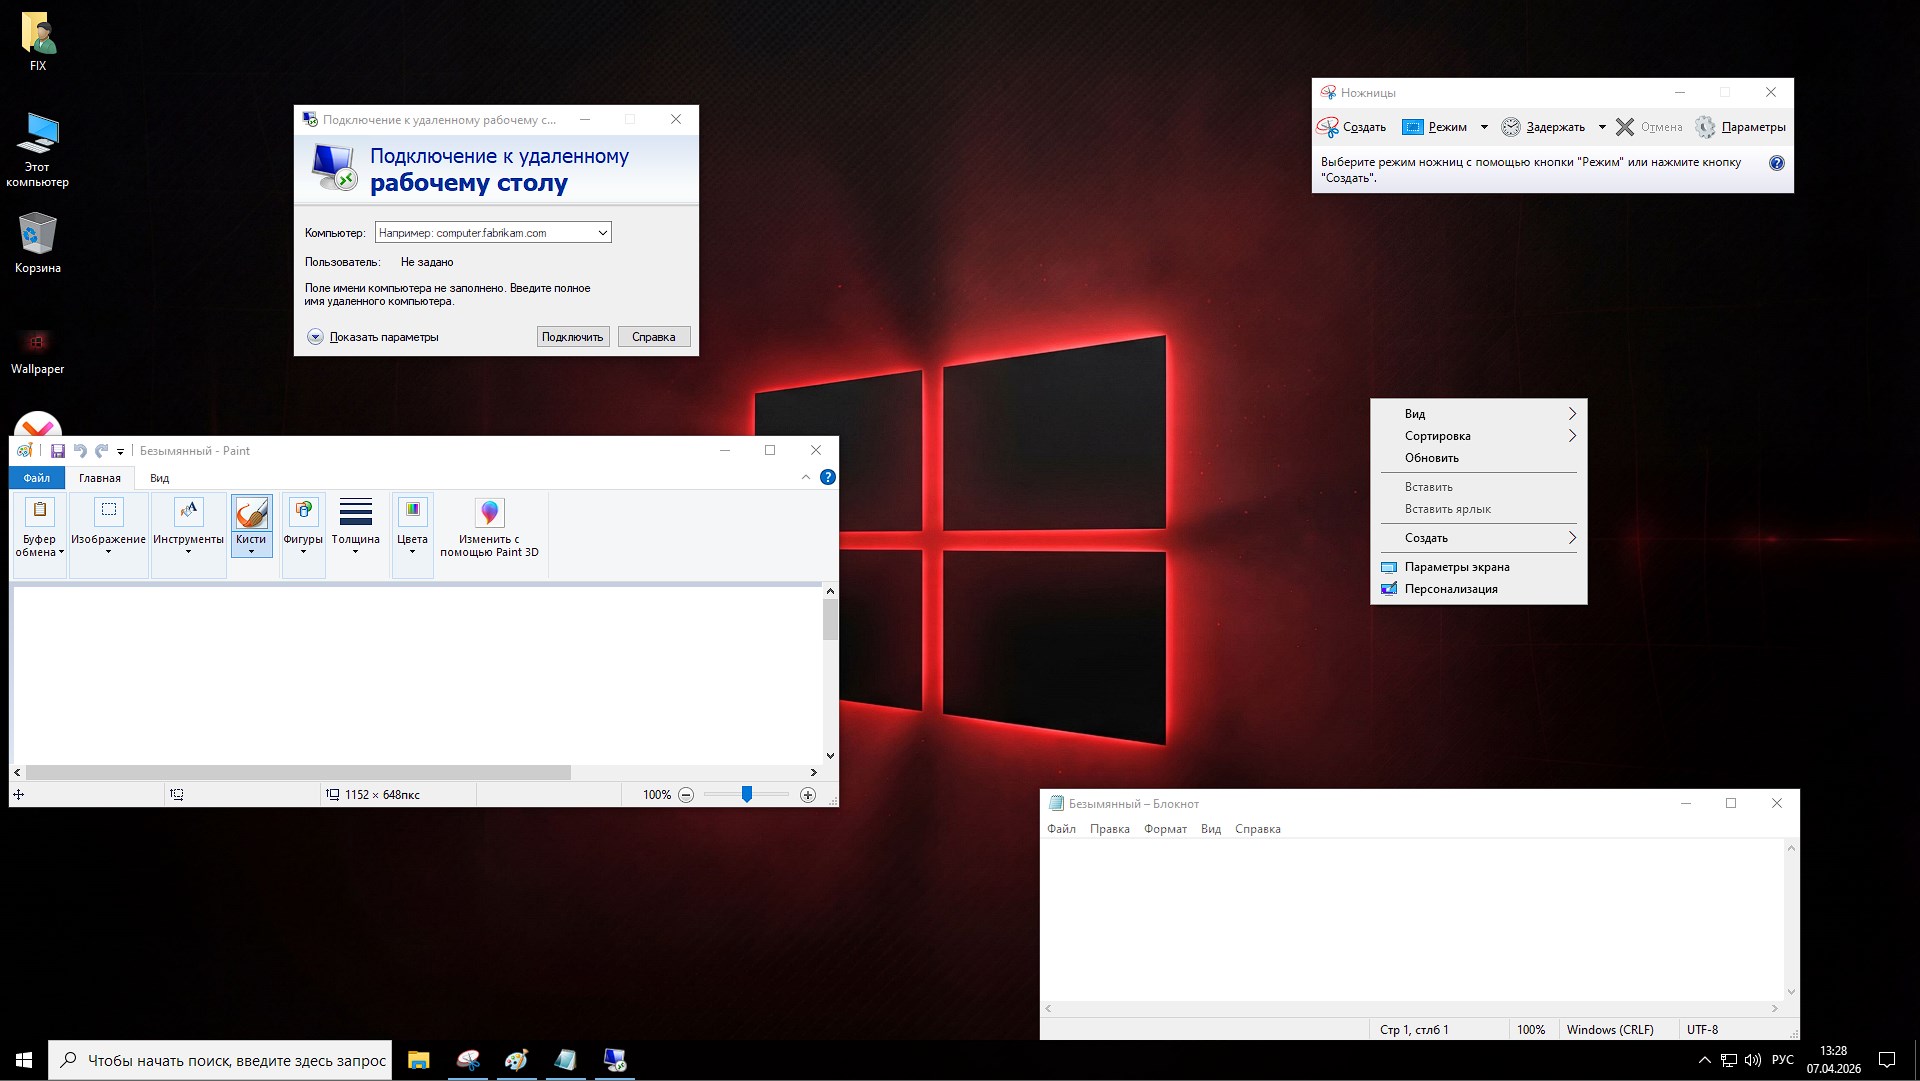The height and width of the screenshot is (1081, 1920).
Task: Select Персонализация in the context menu
Action: point(1450,589)
